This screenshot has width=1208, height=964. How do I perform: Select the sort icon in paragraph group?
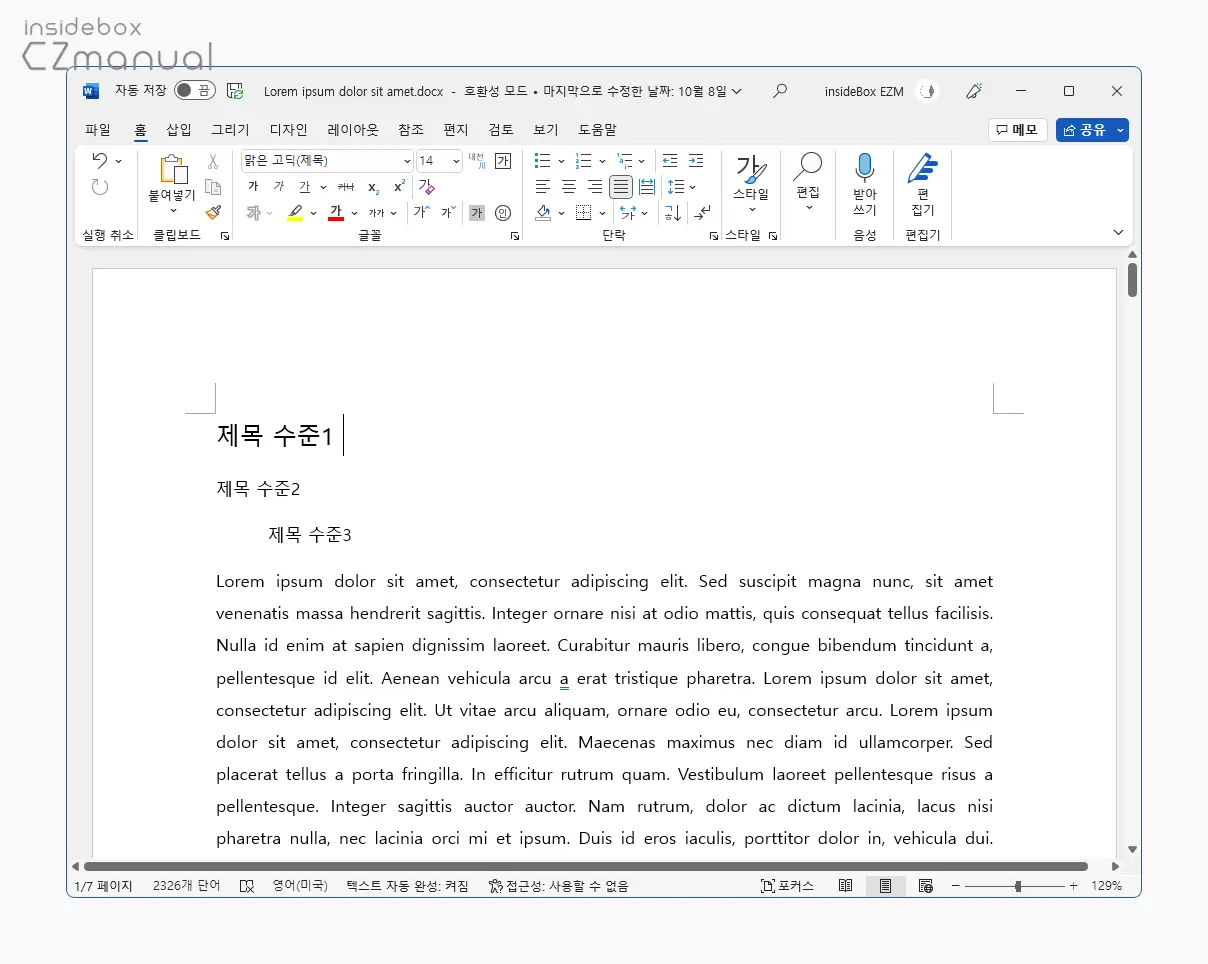coord(672,212)
